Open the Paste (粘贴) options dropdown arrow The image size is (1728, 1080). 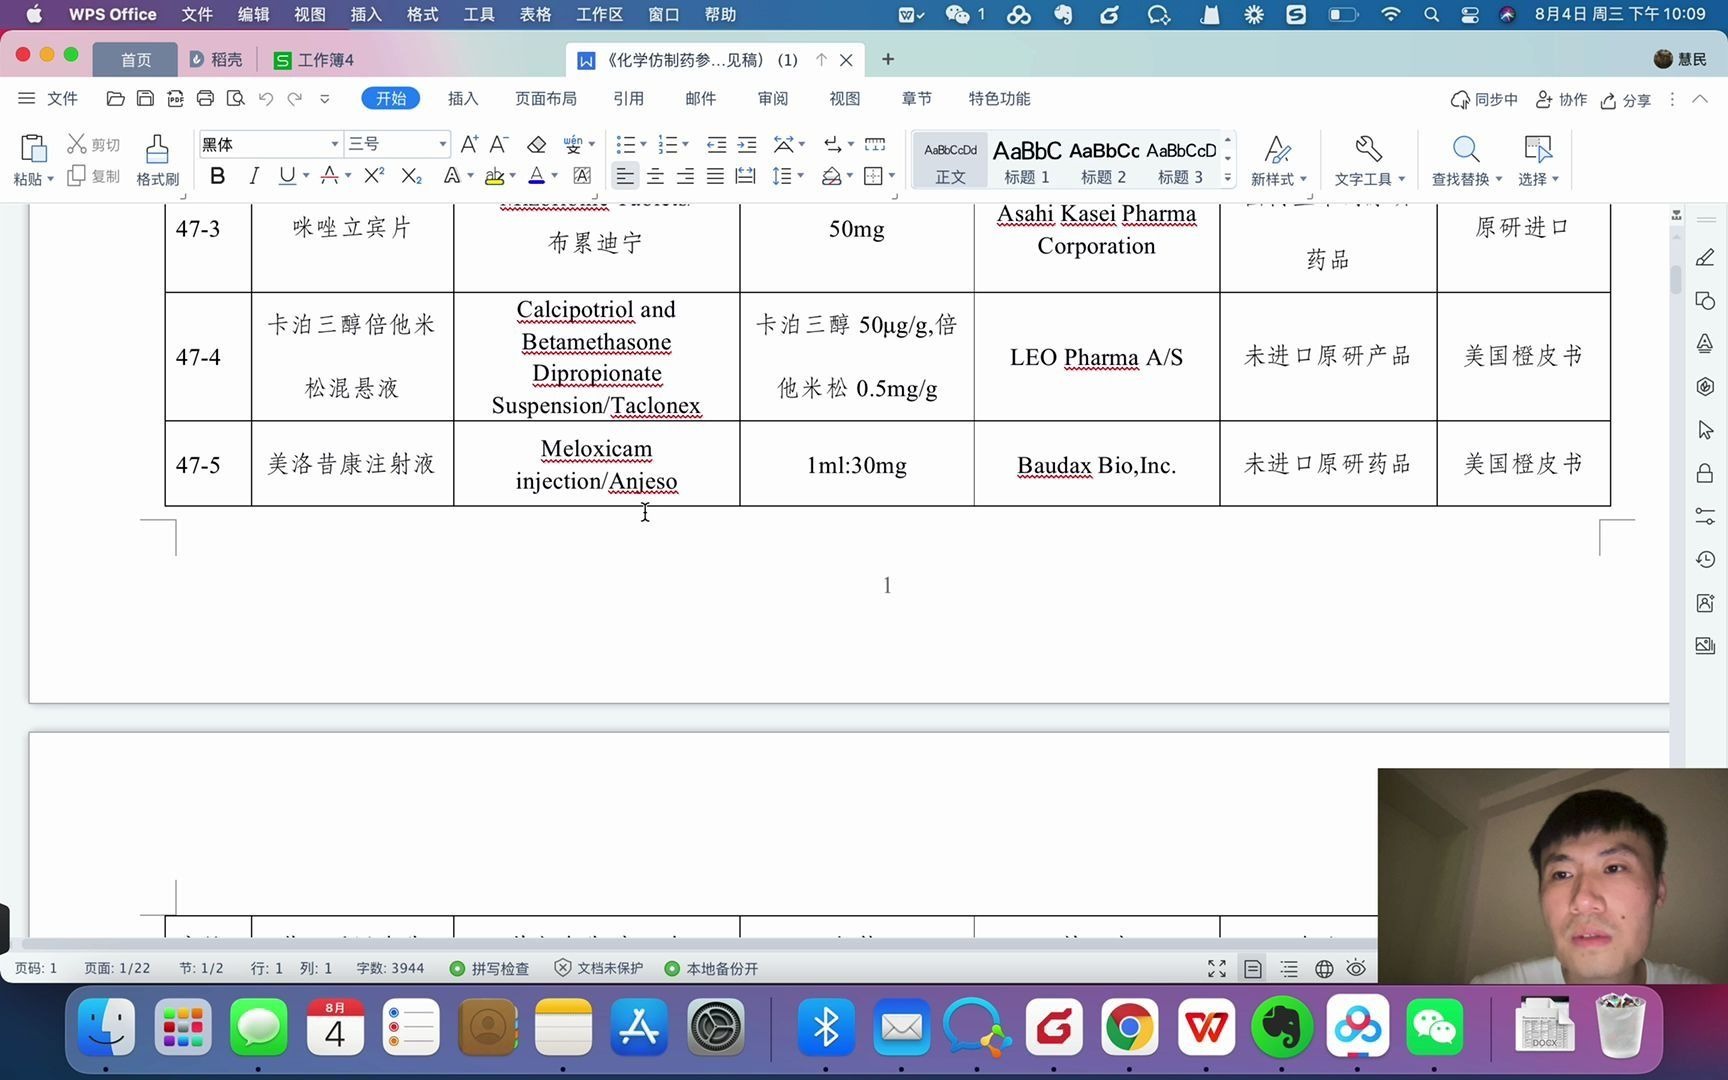(x=50, y=179)
